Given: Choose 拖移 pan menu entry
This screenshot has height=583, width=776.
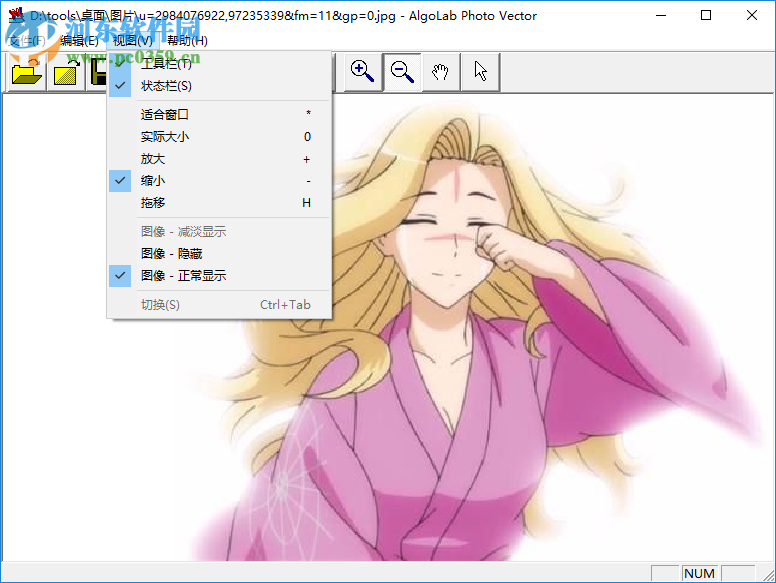Looking at the screenshot, I should click(219, 202).
